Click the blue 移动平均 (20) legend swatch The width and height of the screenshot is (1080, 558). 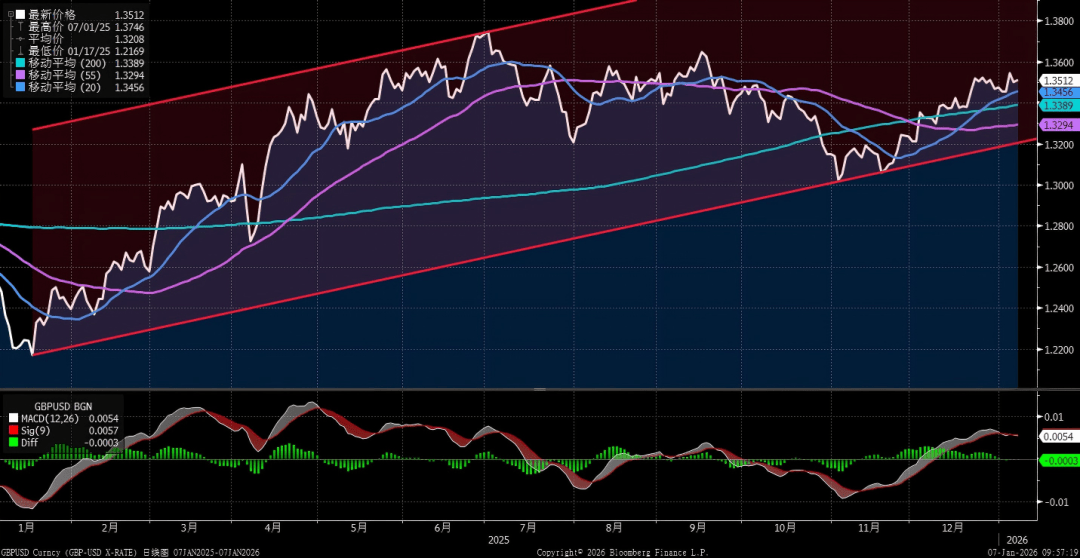20,87
